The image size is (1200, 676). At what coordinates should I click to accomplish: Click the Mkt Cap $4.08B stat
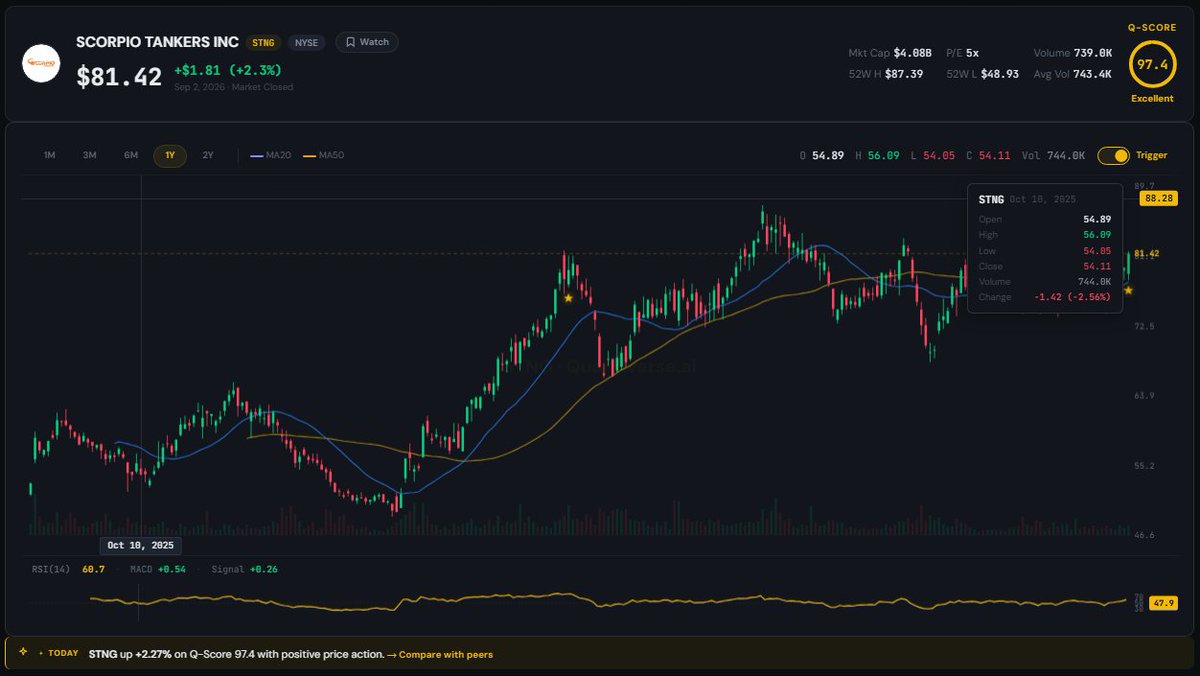click(889, 52)
